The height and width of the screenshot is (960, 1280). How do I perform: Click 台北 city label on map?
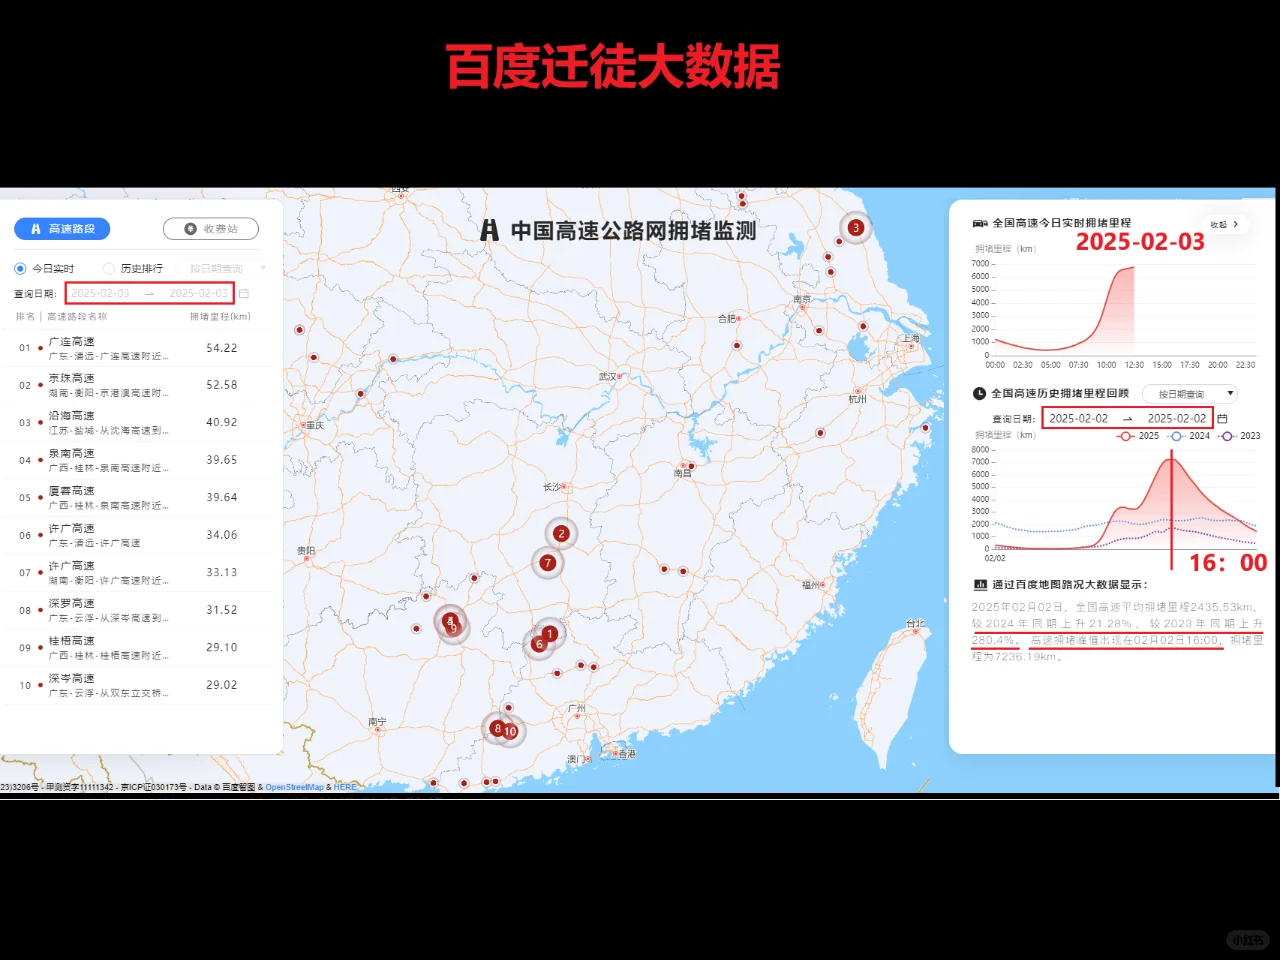[915, 624]
